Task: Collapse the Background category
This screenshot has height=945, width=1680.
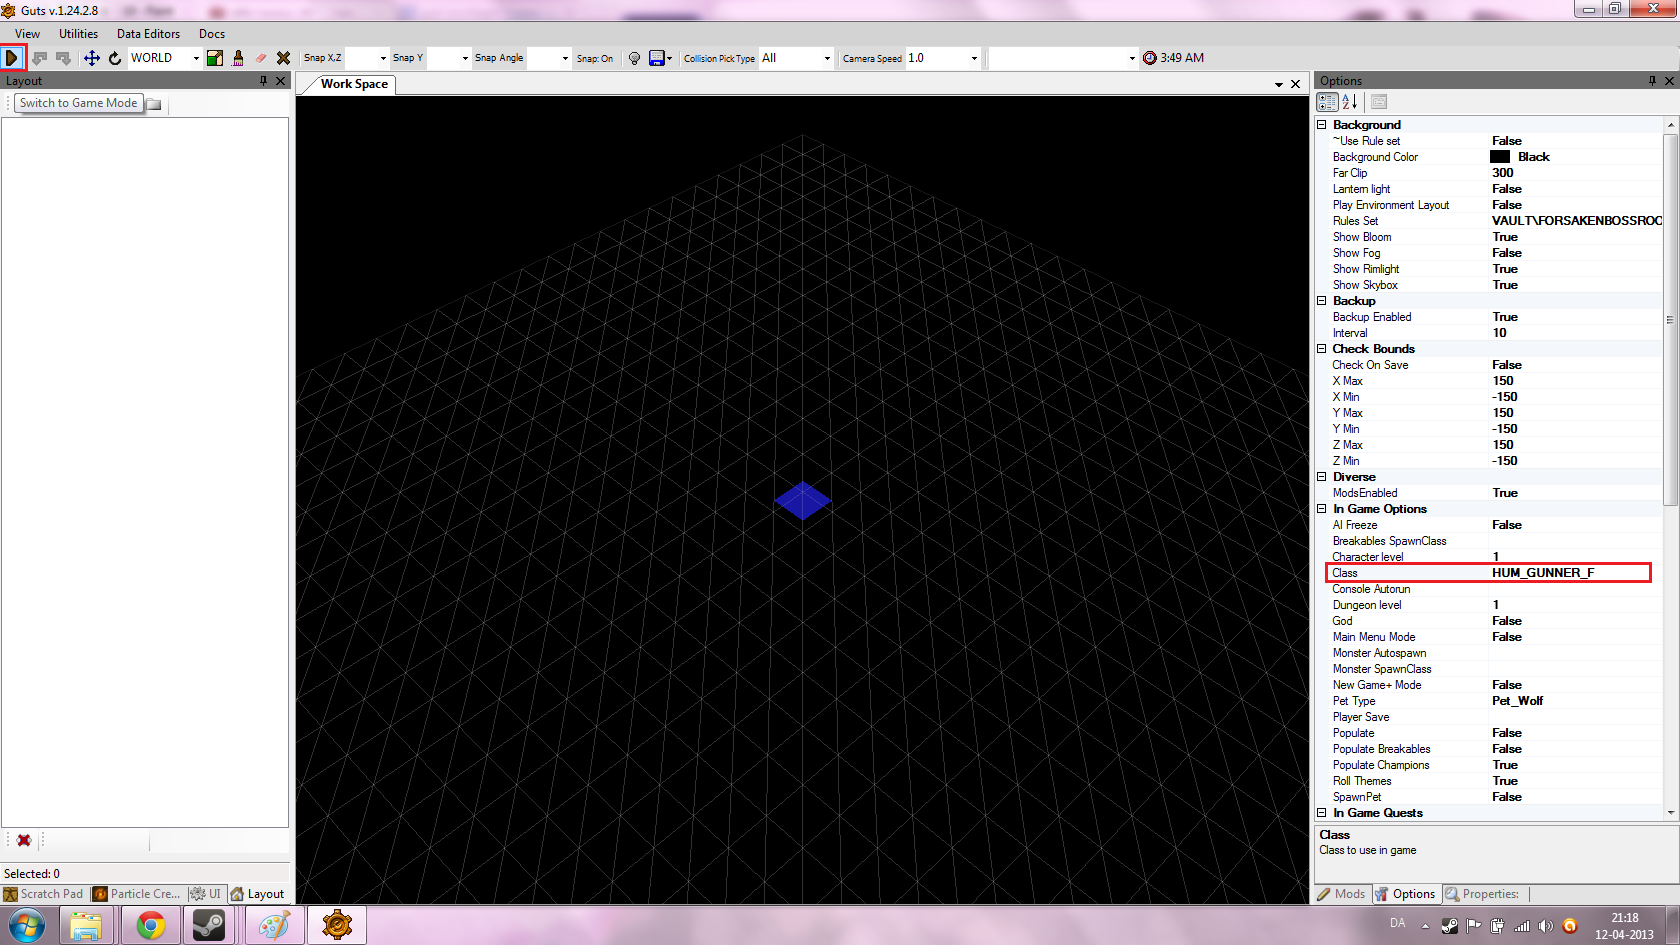Action: click(x=1322, y=125)
